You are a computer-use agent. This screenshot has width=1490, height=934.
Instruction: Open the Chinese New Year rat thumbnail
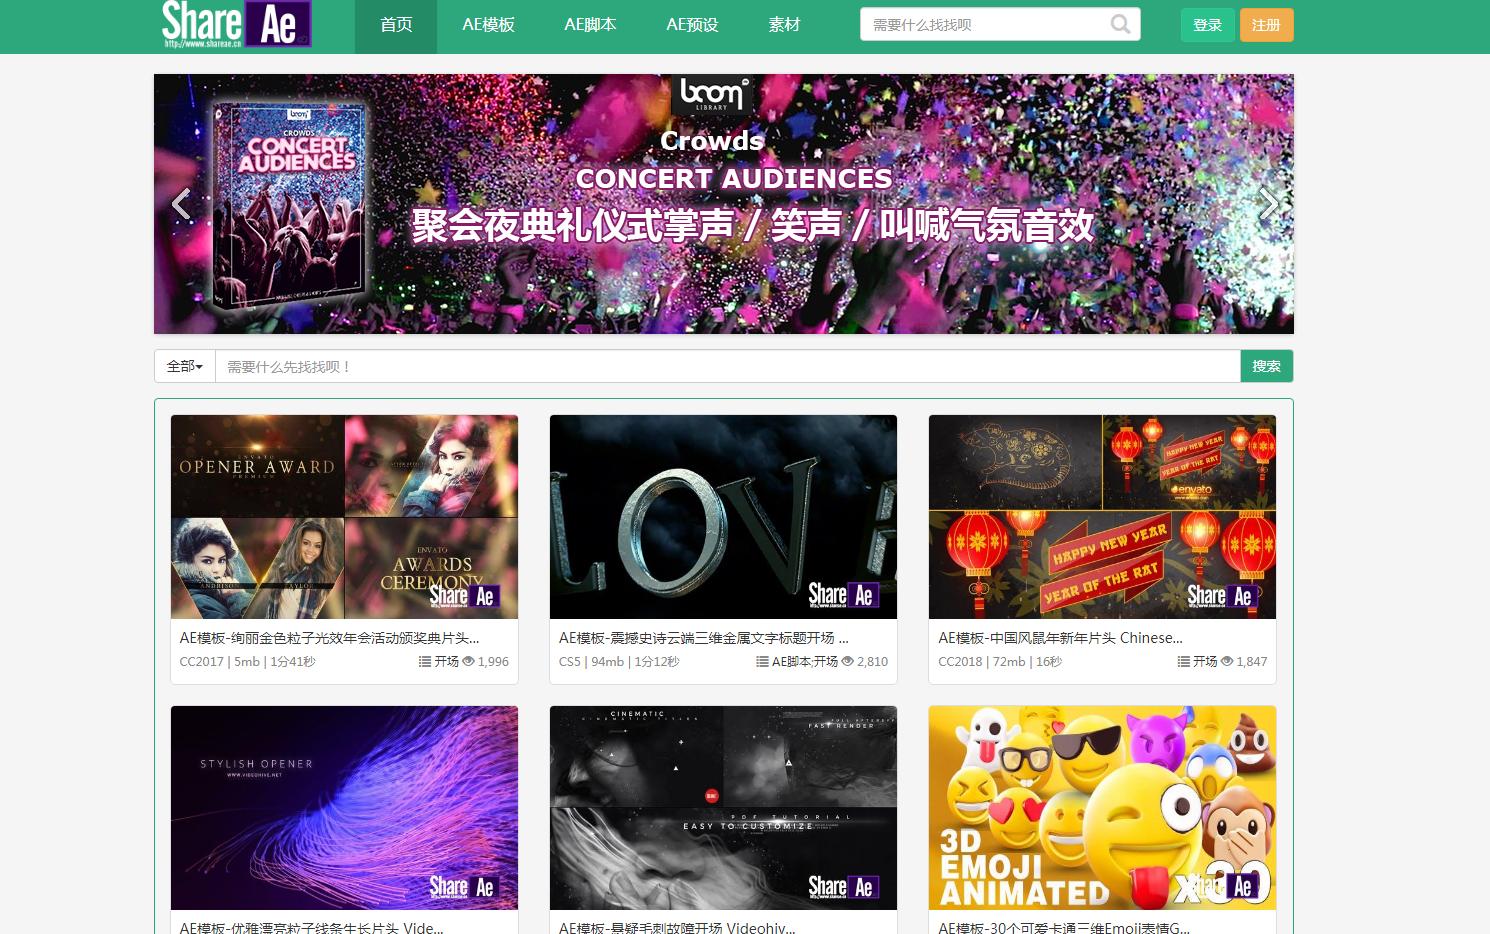pos(1102,517)
